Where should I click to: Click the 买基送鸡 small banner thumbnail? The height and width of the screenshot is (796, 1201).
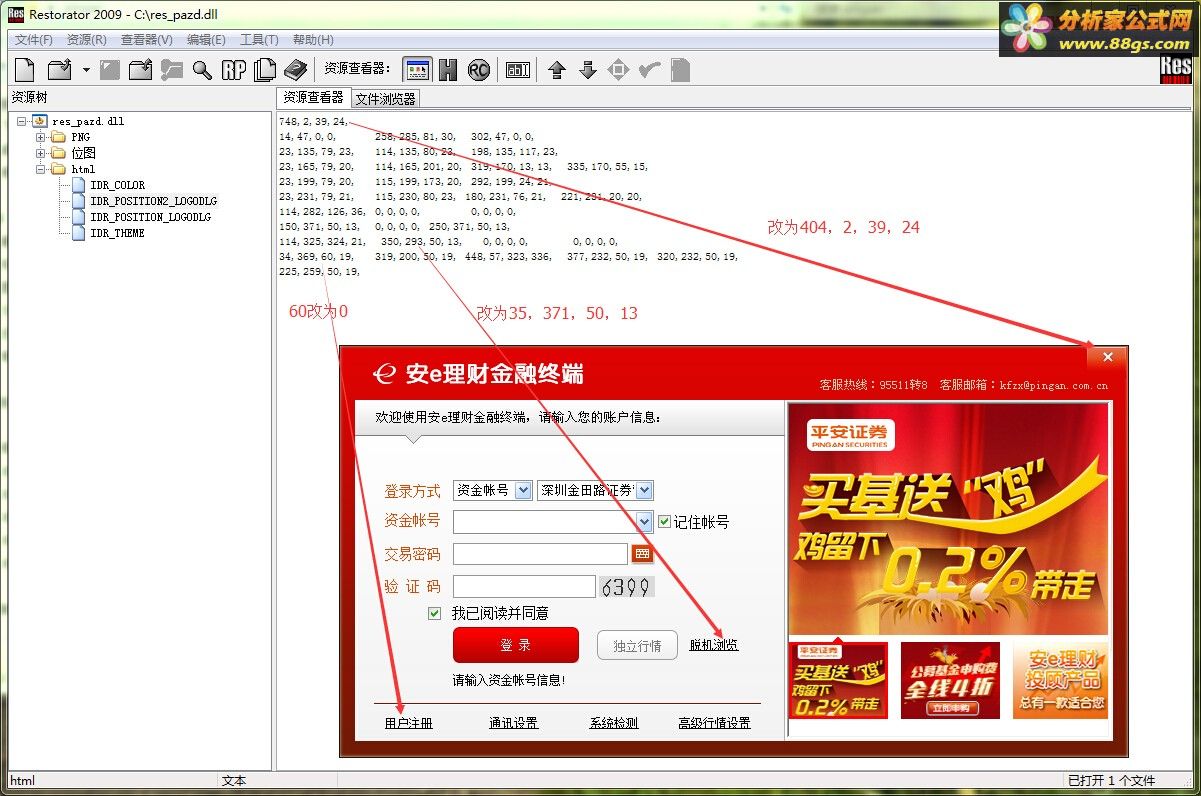tap(838, 680)
